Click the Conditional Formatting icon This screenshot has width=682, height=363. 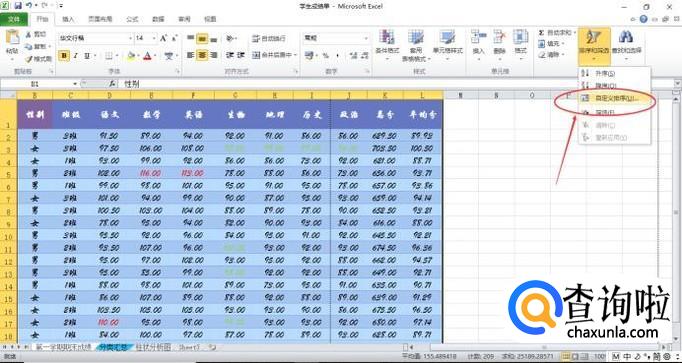387,37
